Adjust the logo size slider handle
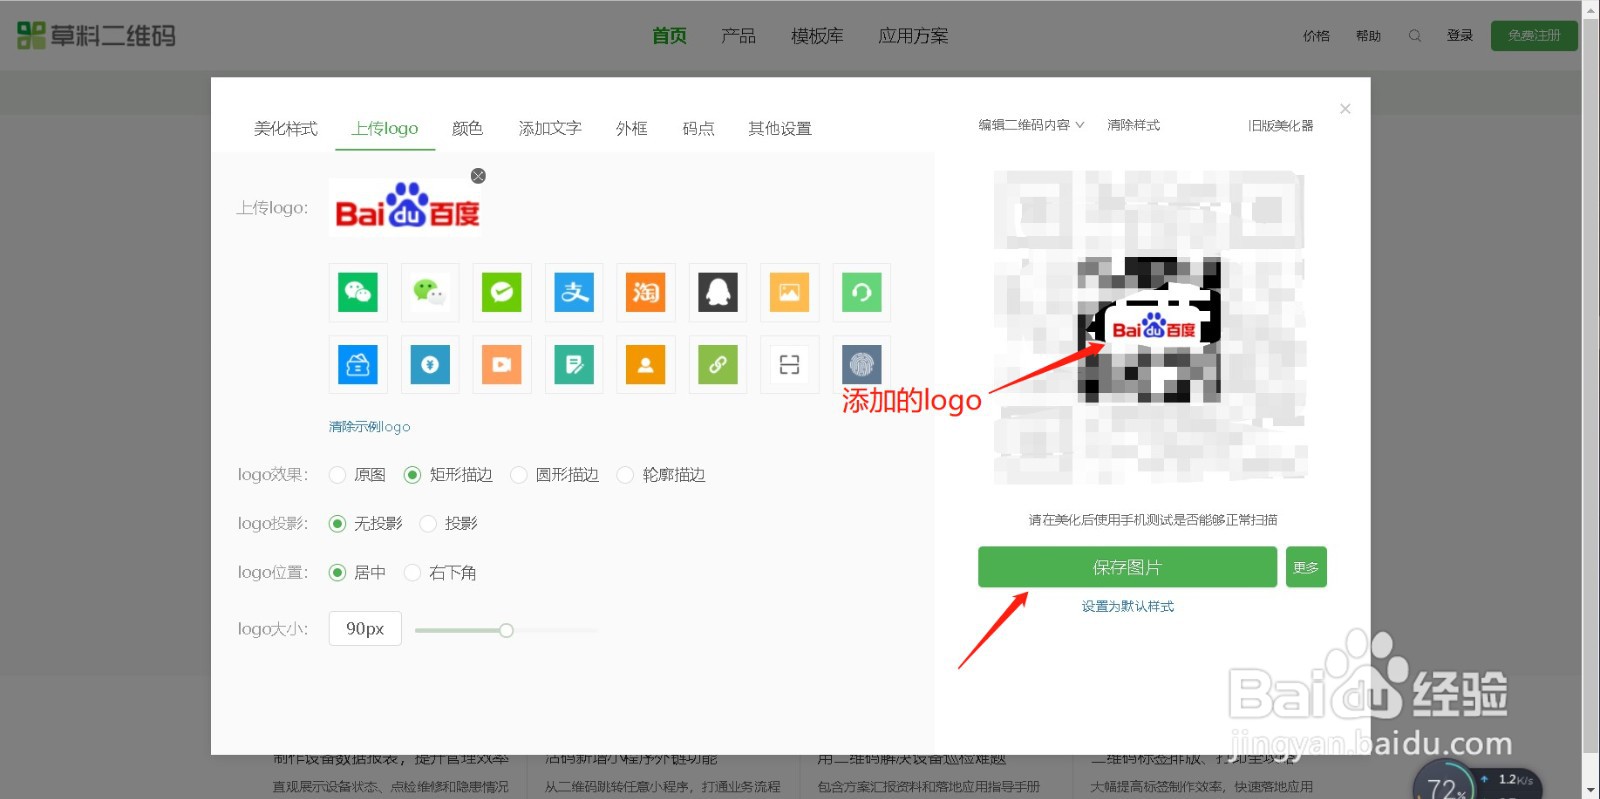The height and width of the screenshot is (799, 1600). point(506,630)
